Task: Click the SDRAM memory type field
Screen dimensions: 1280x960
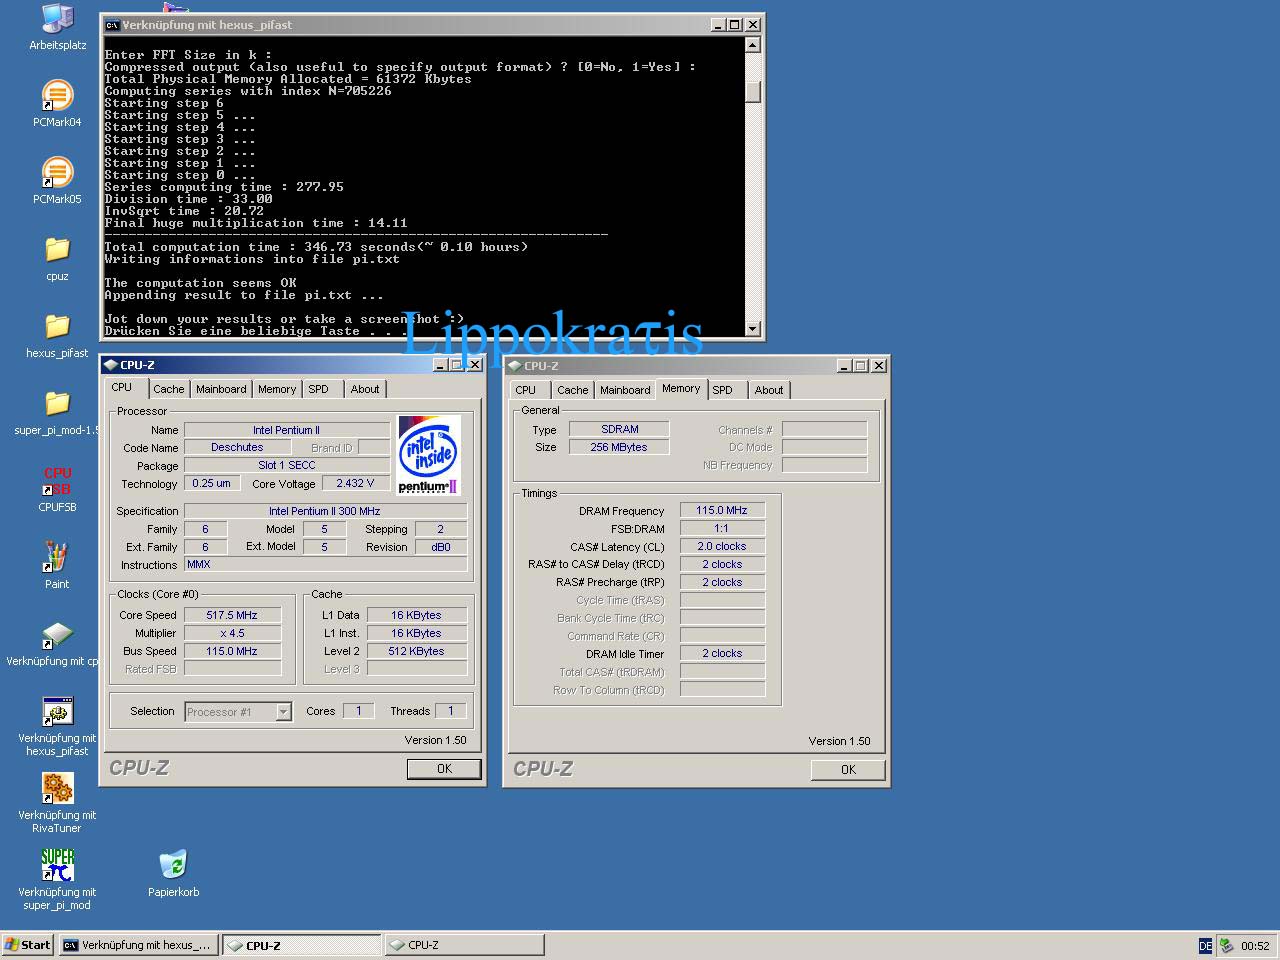Action: 619,429
